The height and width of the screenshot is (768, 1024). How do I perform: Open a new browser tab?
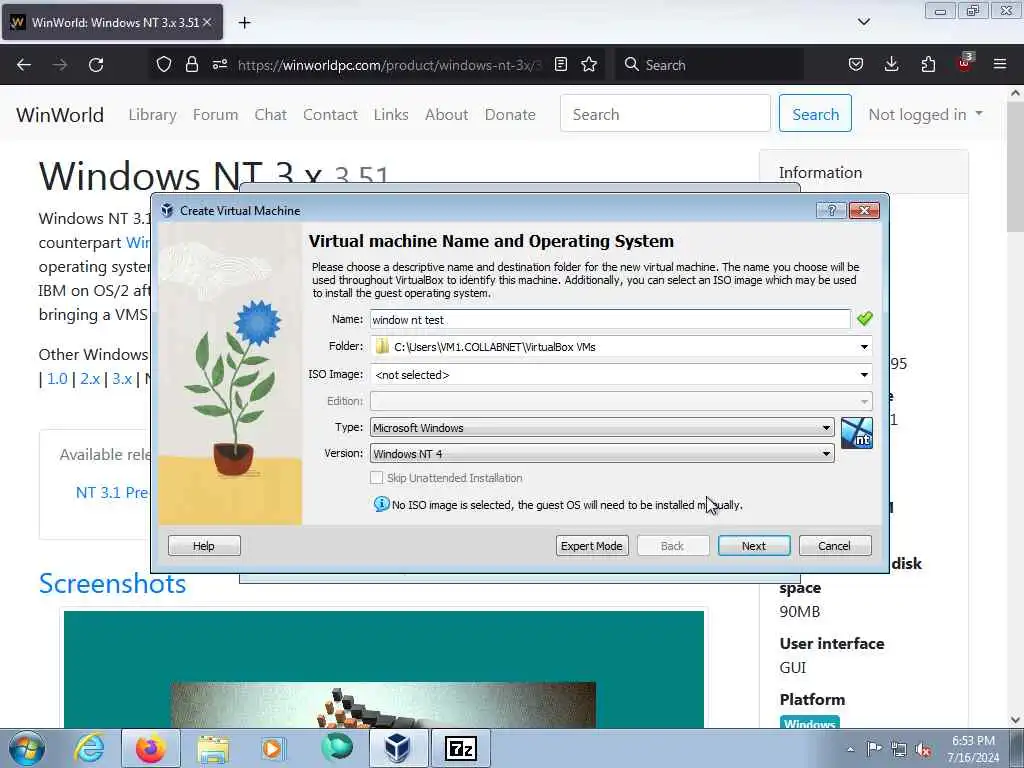pos(244,23)
